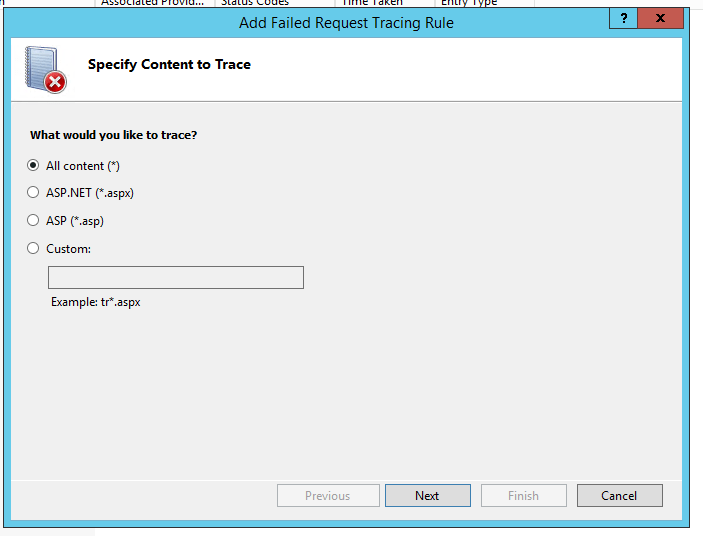Click inside the Custom content text field
The image size is (703, 536).
coord(175,278)
